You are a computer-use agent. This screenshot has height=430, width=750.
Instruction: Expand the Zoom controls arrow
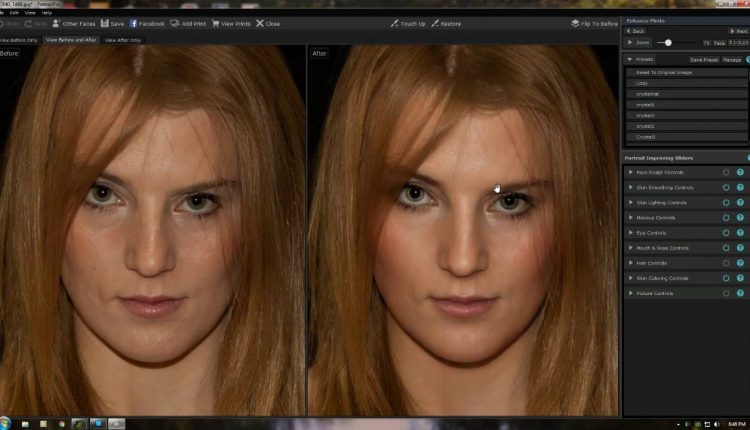pyautogui.click(x=630, y=43)
